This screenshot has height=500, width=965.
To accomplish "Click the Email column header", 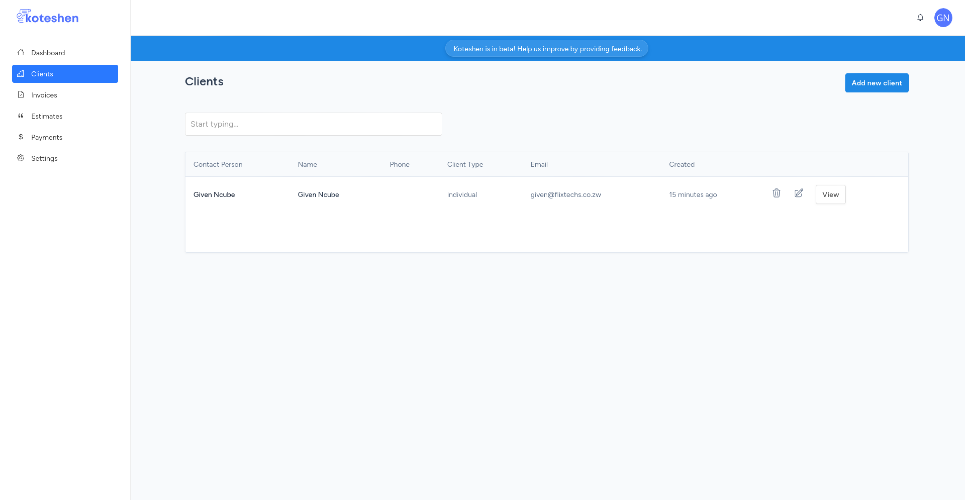I will 539,164.
